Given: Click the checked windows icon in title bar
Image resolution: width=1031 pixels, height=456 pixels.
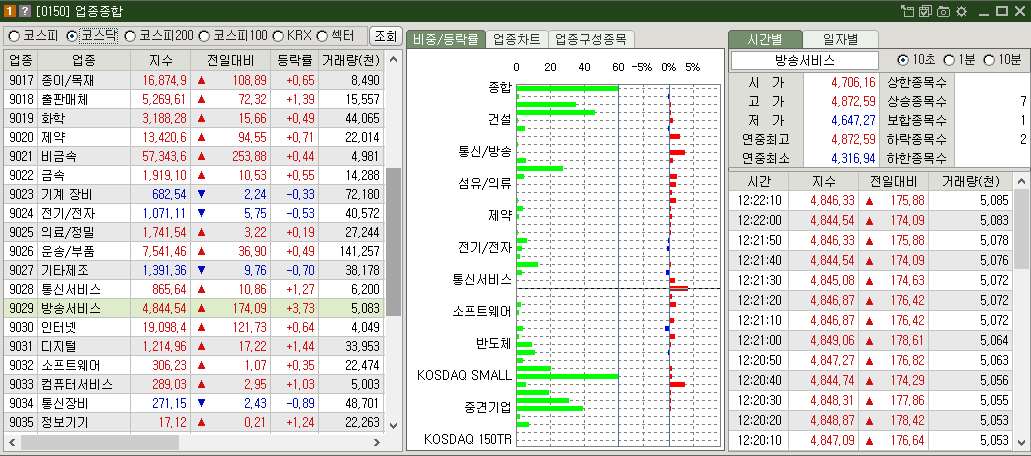Looking at the screenshot, I should 926,11.
